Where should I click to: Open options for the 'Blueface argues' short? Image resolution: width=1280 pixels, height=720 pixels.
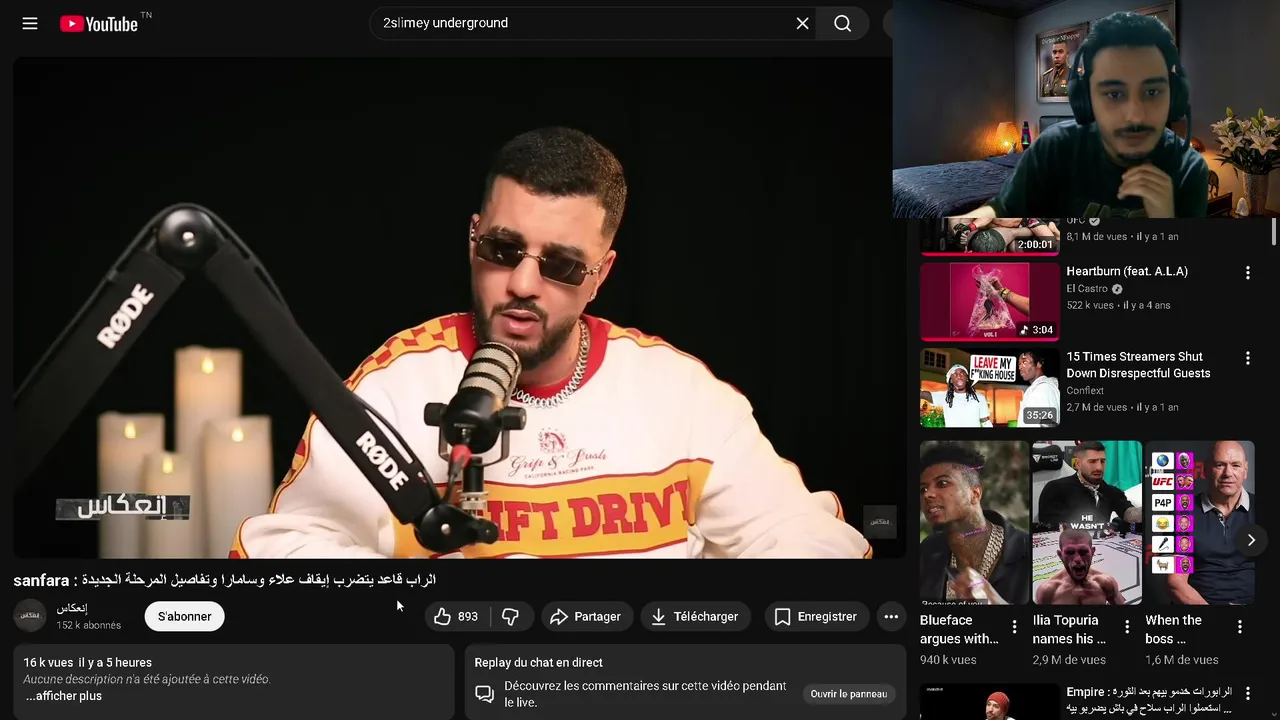tap(1014, 628)
